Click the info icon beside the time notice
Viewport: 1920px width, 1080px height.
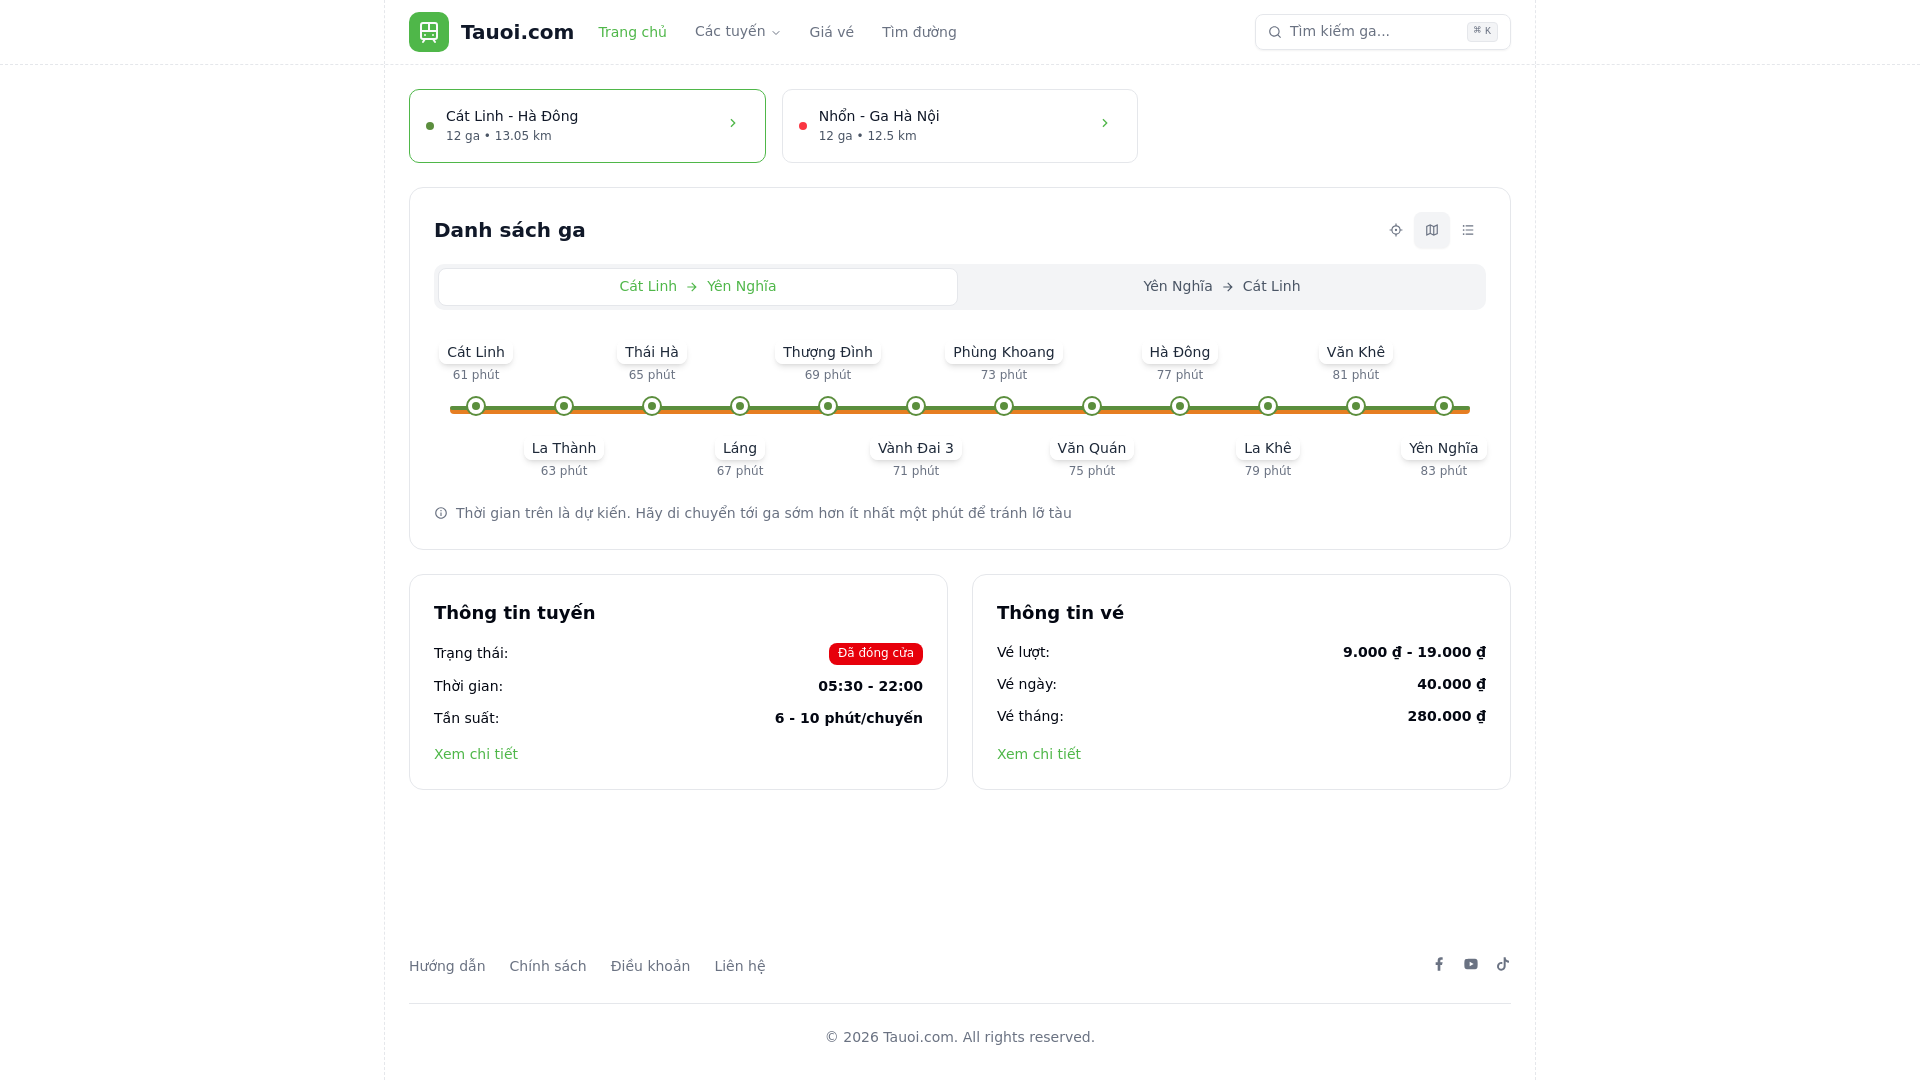(441, 513)
